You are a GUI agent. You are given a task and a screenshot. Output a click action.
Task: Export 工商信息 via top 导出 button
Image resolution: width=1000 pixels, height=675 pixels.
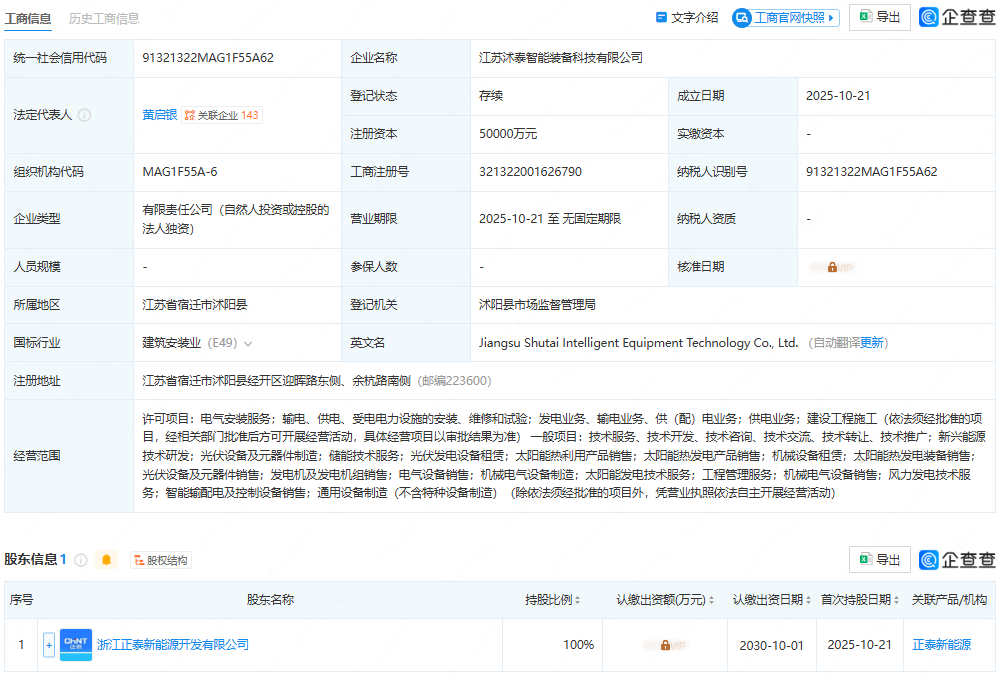[x=879, y=18]
